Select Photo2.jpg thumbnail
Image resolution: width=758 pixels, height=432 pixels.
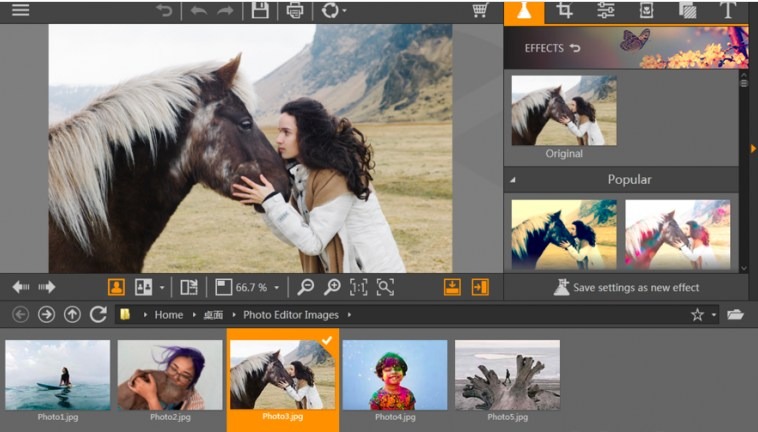[x=170, y=375]
